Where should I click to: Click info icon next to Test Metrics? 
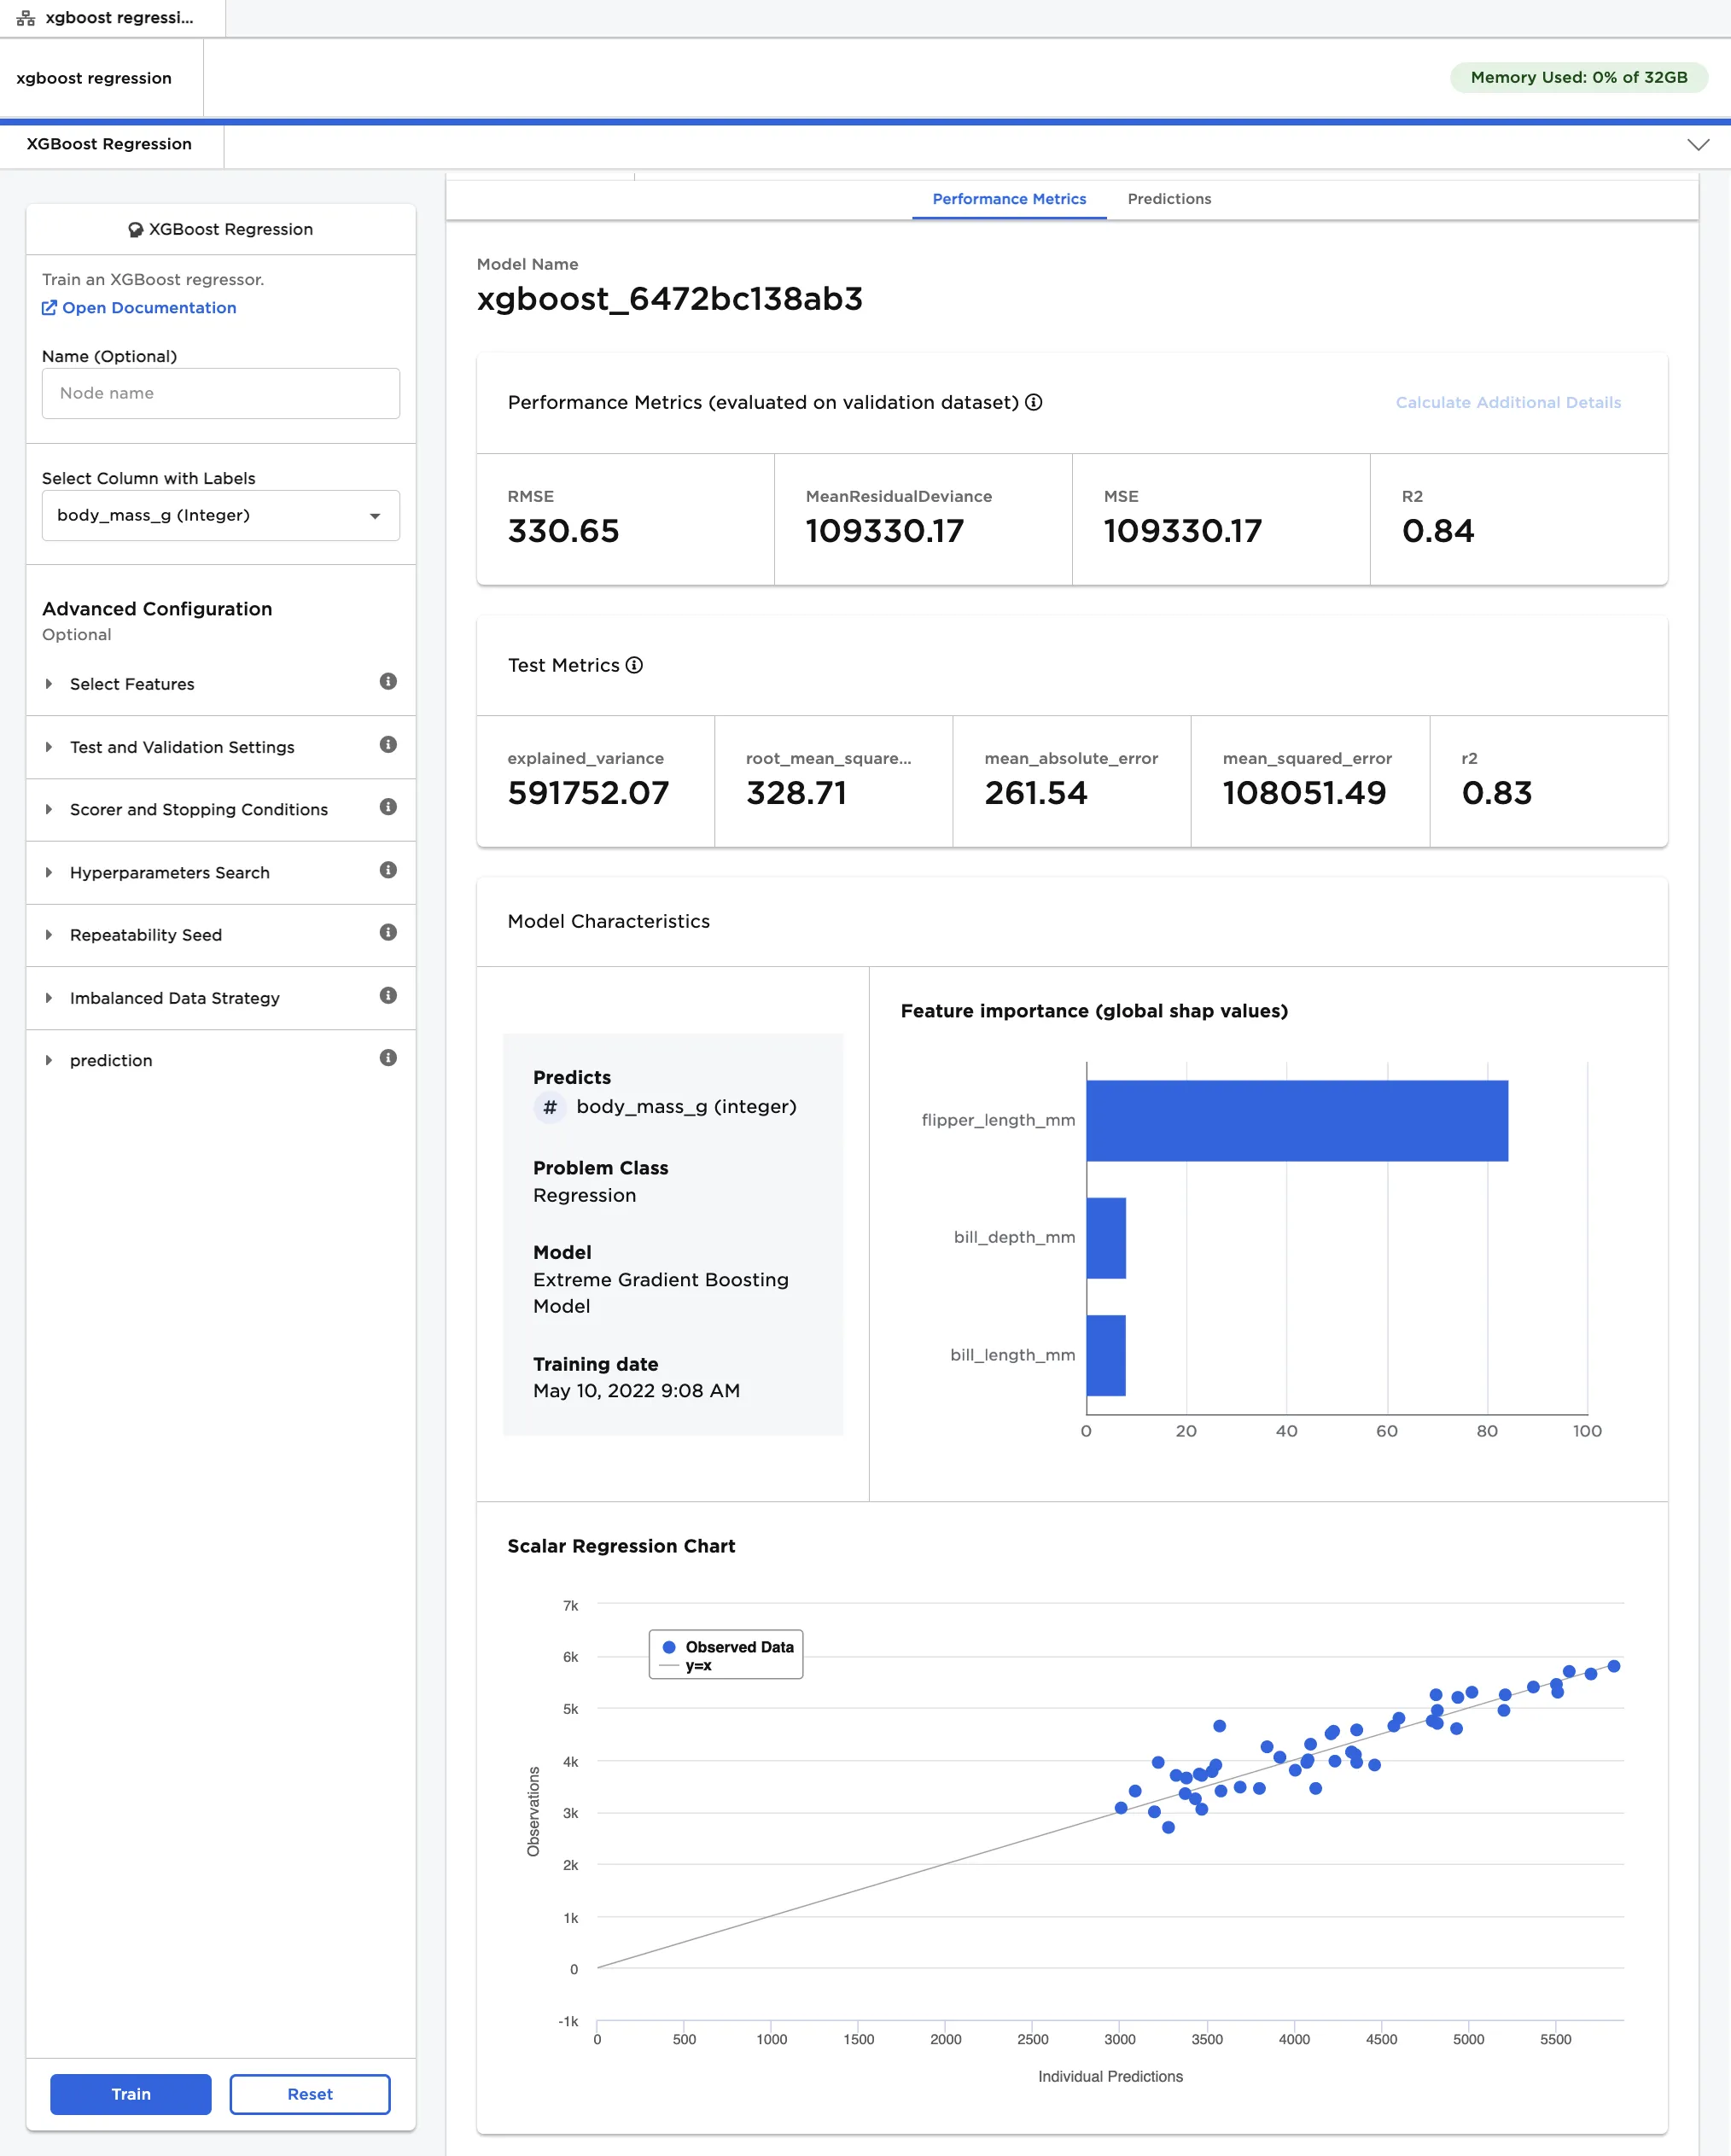tap(634, 665)
